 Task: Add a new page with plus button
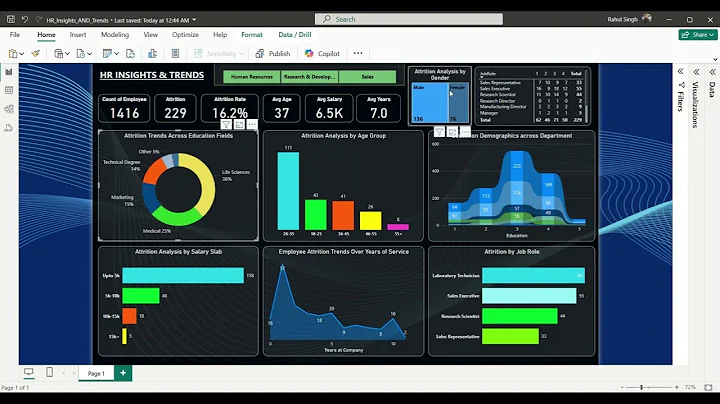(x=123, y=373)
